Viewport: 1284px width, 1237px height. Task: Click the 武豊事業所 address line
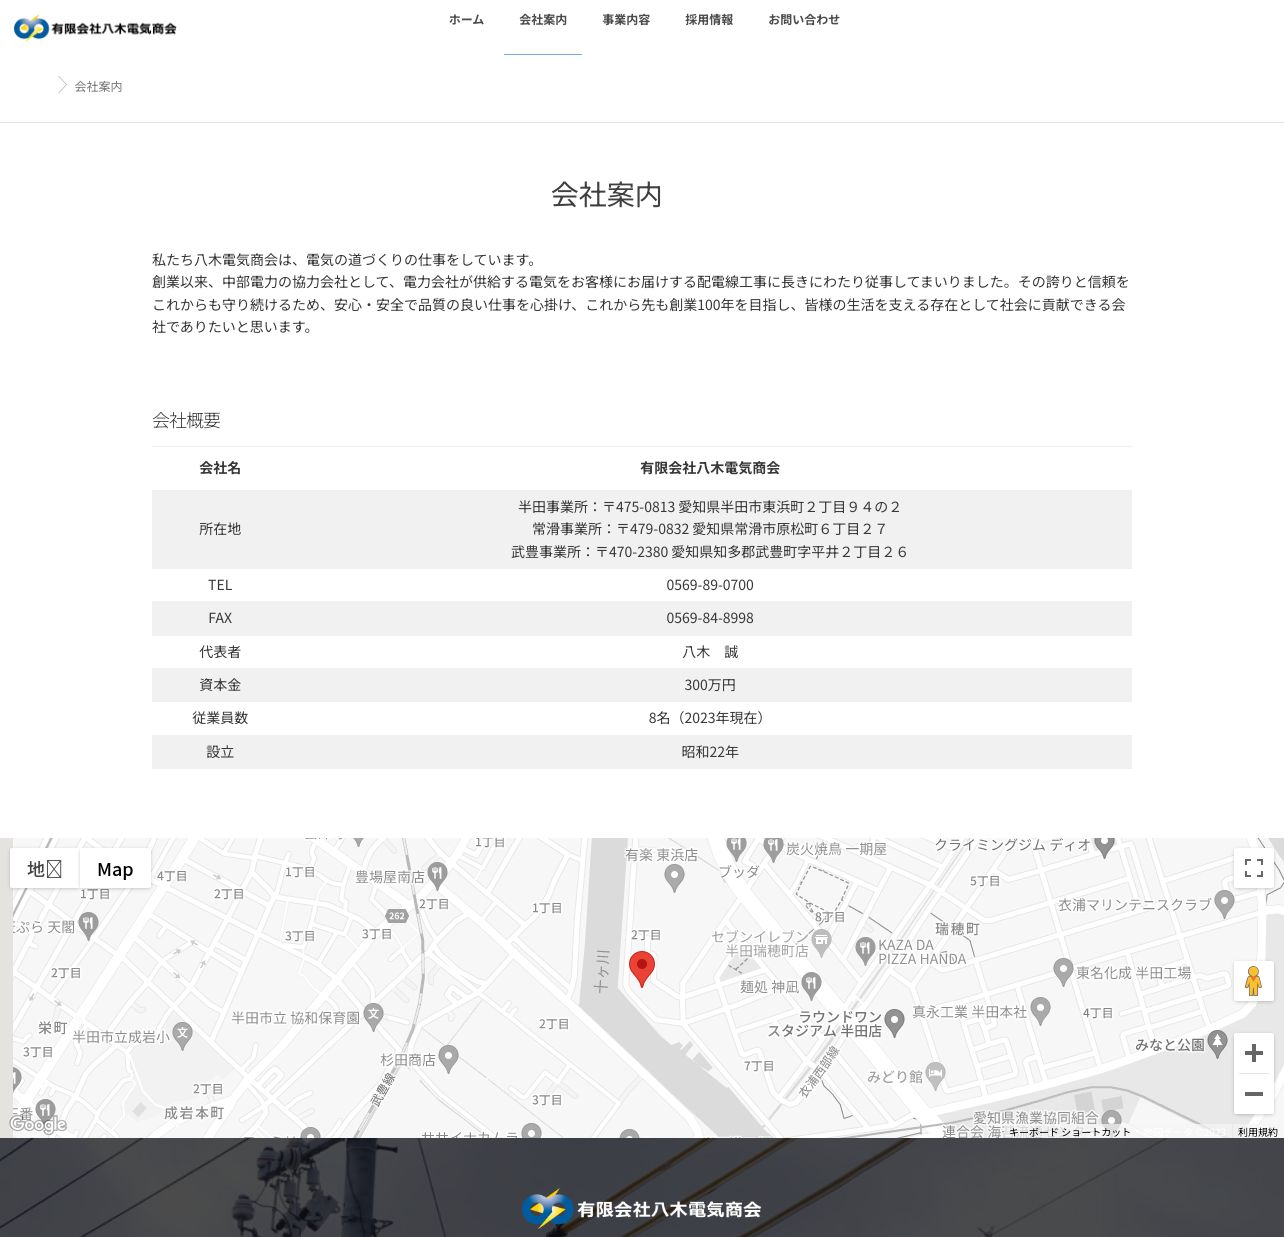(x=710, y=552)
